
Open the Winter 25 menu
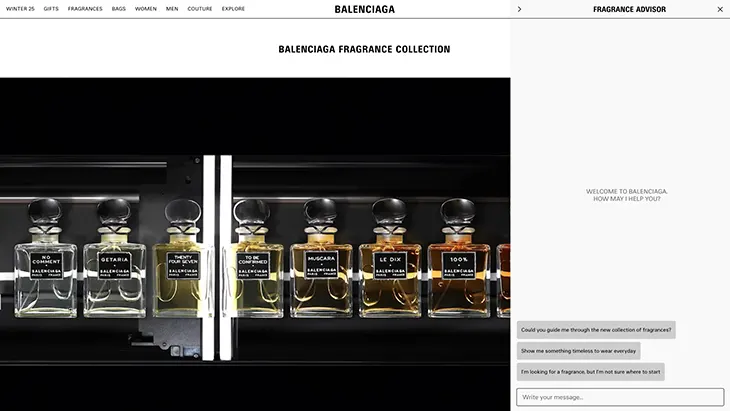click(20, 9)
